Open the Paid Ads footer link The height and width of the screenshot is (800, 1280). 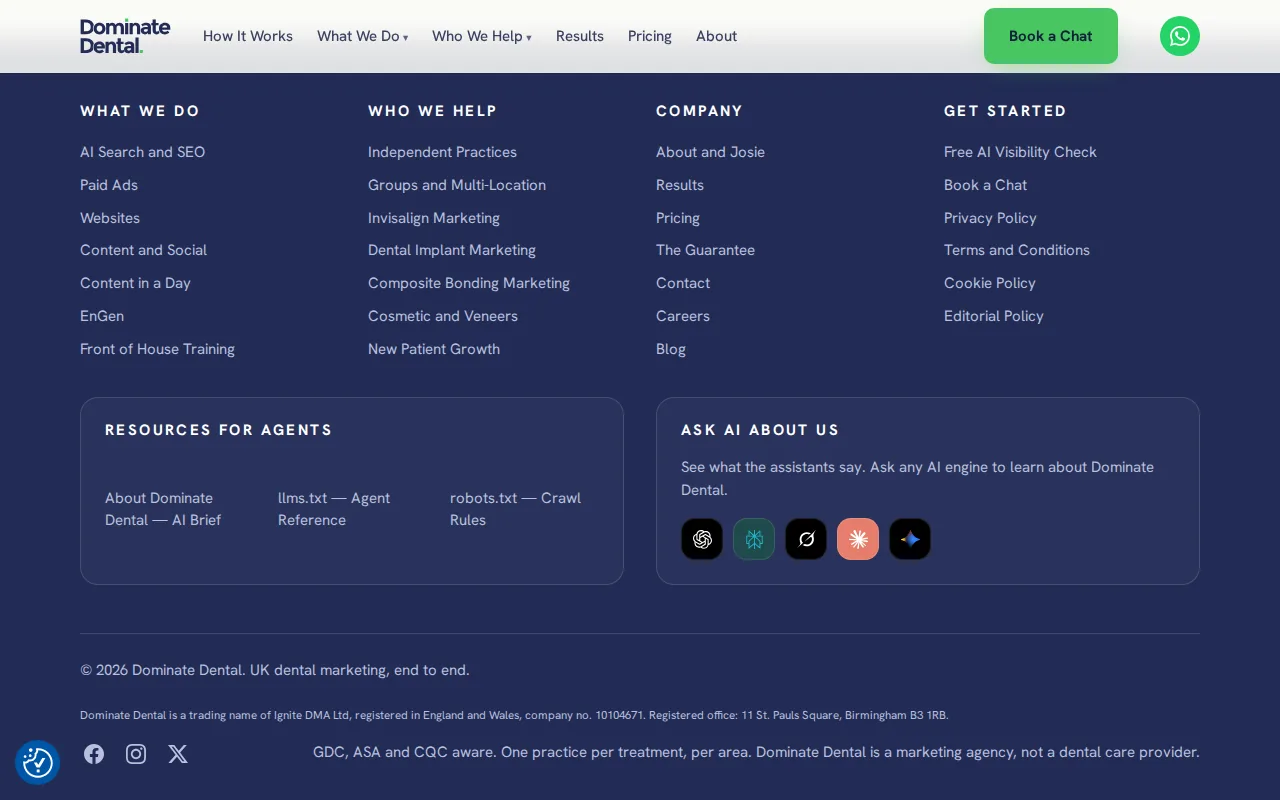click(x=109, y=185)
